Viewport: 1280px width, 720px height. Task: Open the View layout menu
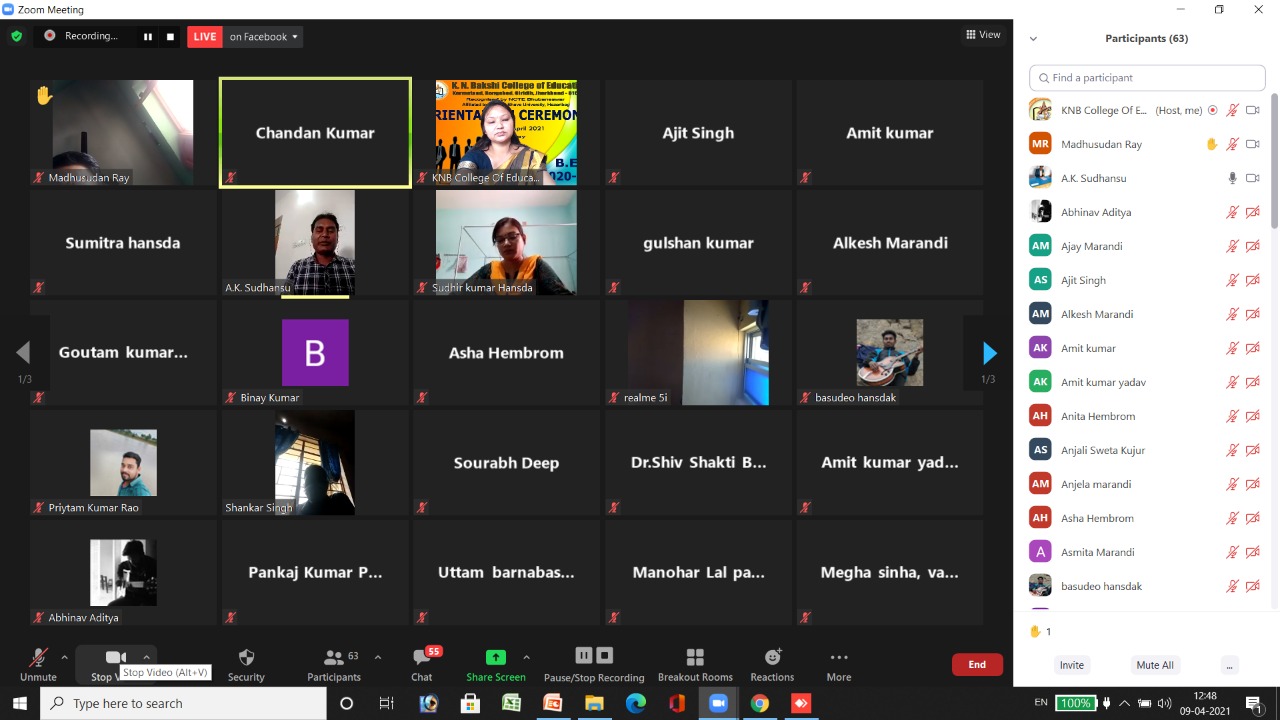pos(983,35)
